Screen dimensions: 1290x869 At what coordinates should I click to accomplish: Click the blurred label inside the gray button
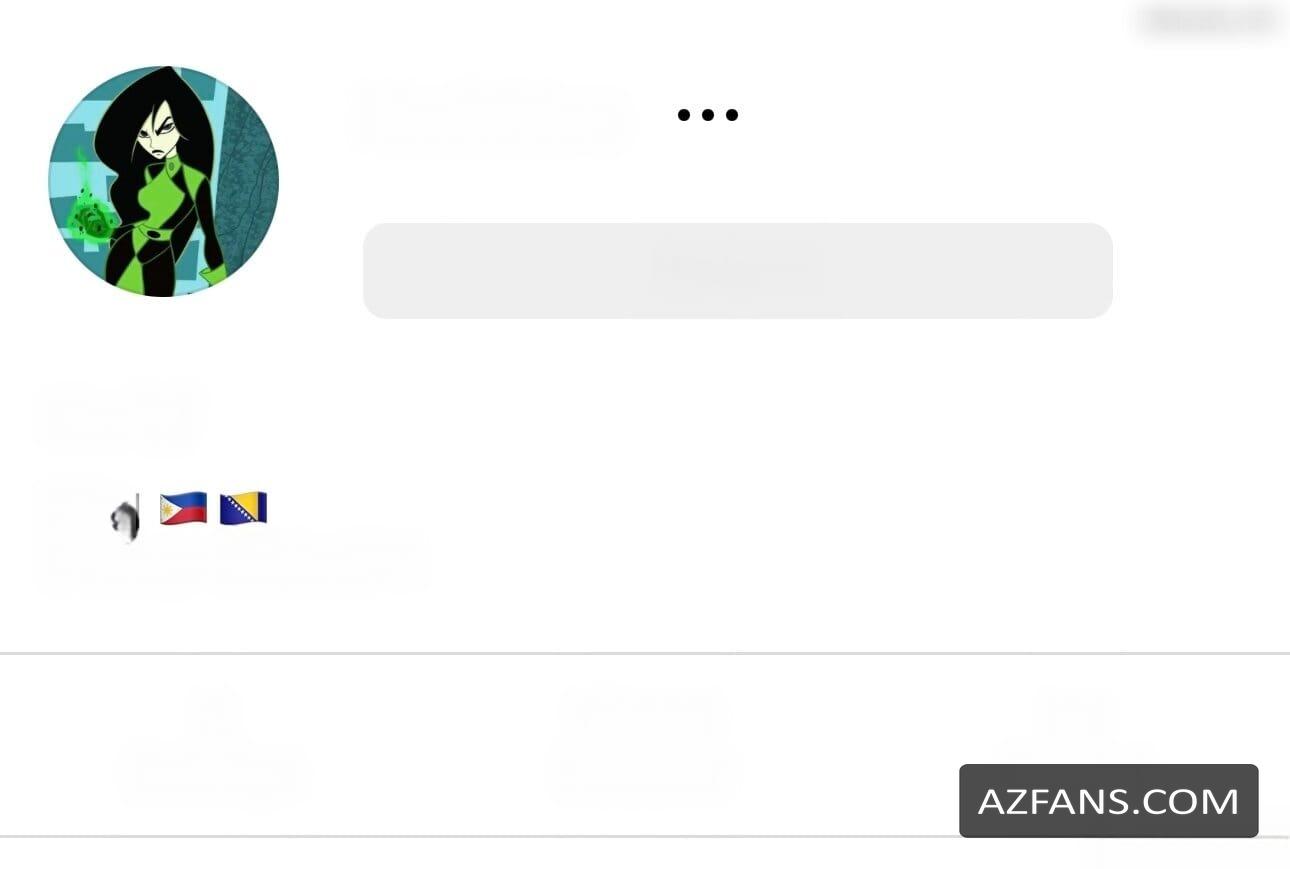coord(738,268)
